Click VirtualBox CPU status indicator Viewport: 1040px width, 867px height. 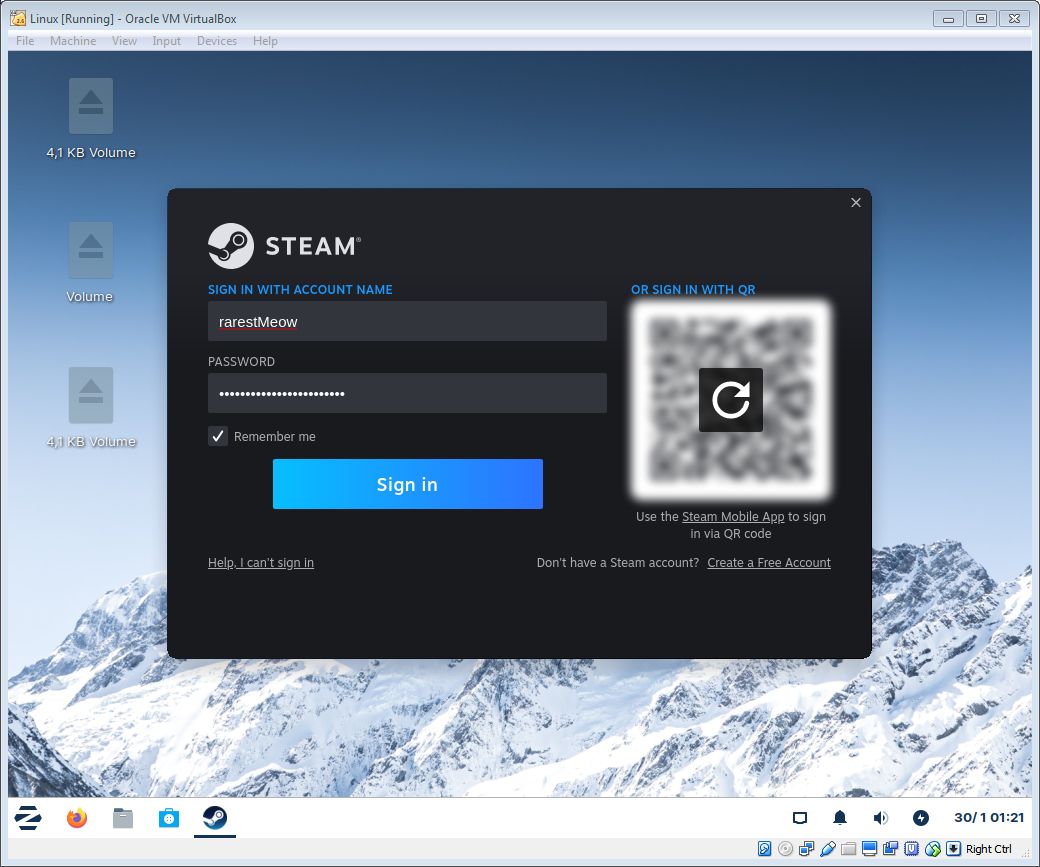pyautogui.click(x=912, y=848)
